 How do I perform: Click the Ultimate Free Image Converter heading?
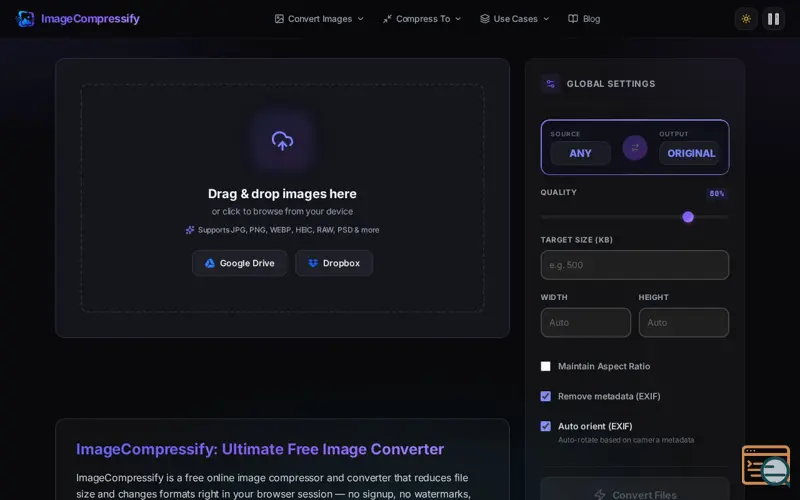coord(260,449)
